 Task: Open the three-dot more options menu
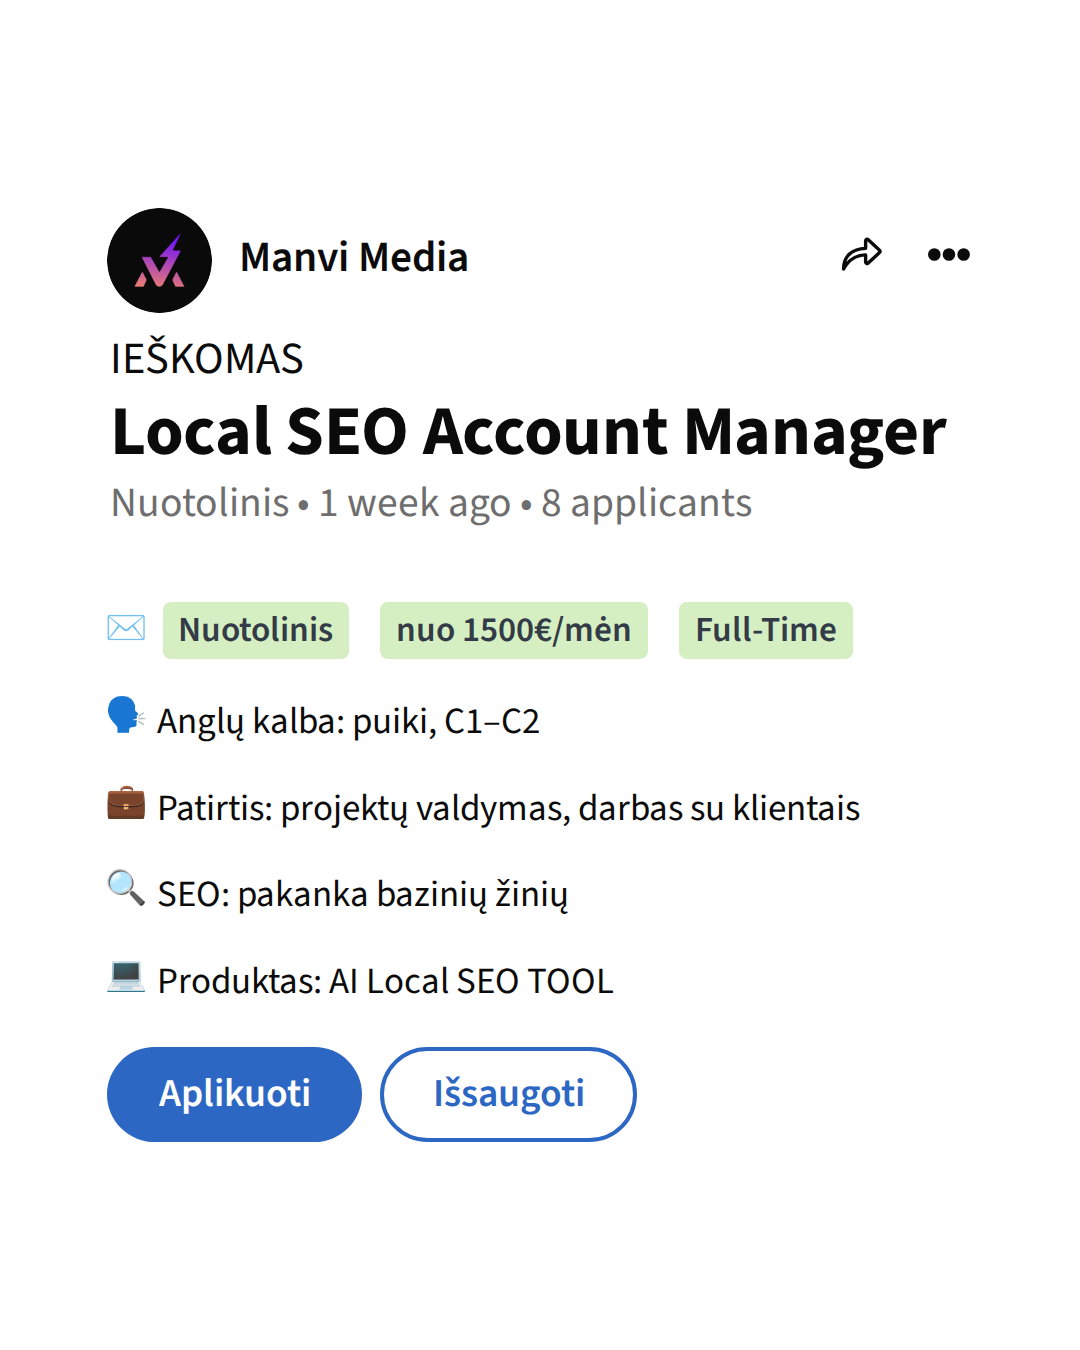point(948,255)
